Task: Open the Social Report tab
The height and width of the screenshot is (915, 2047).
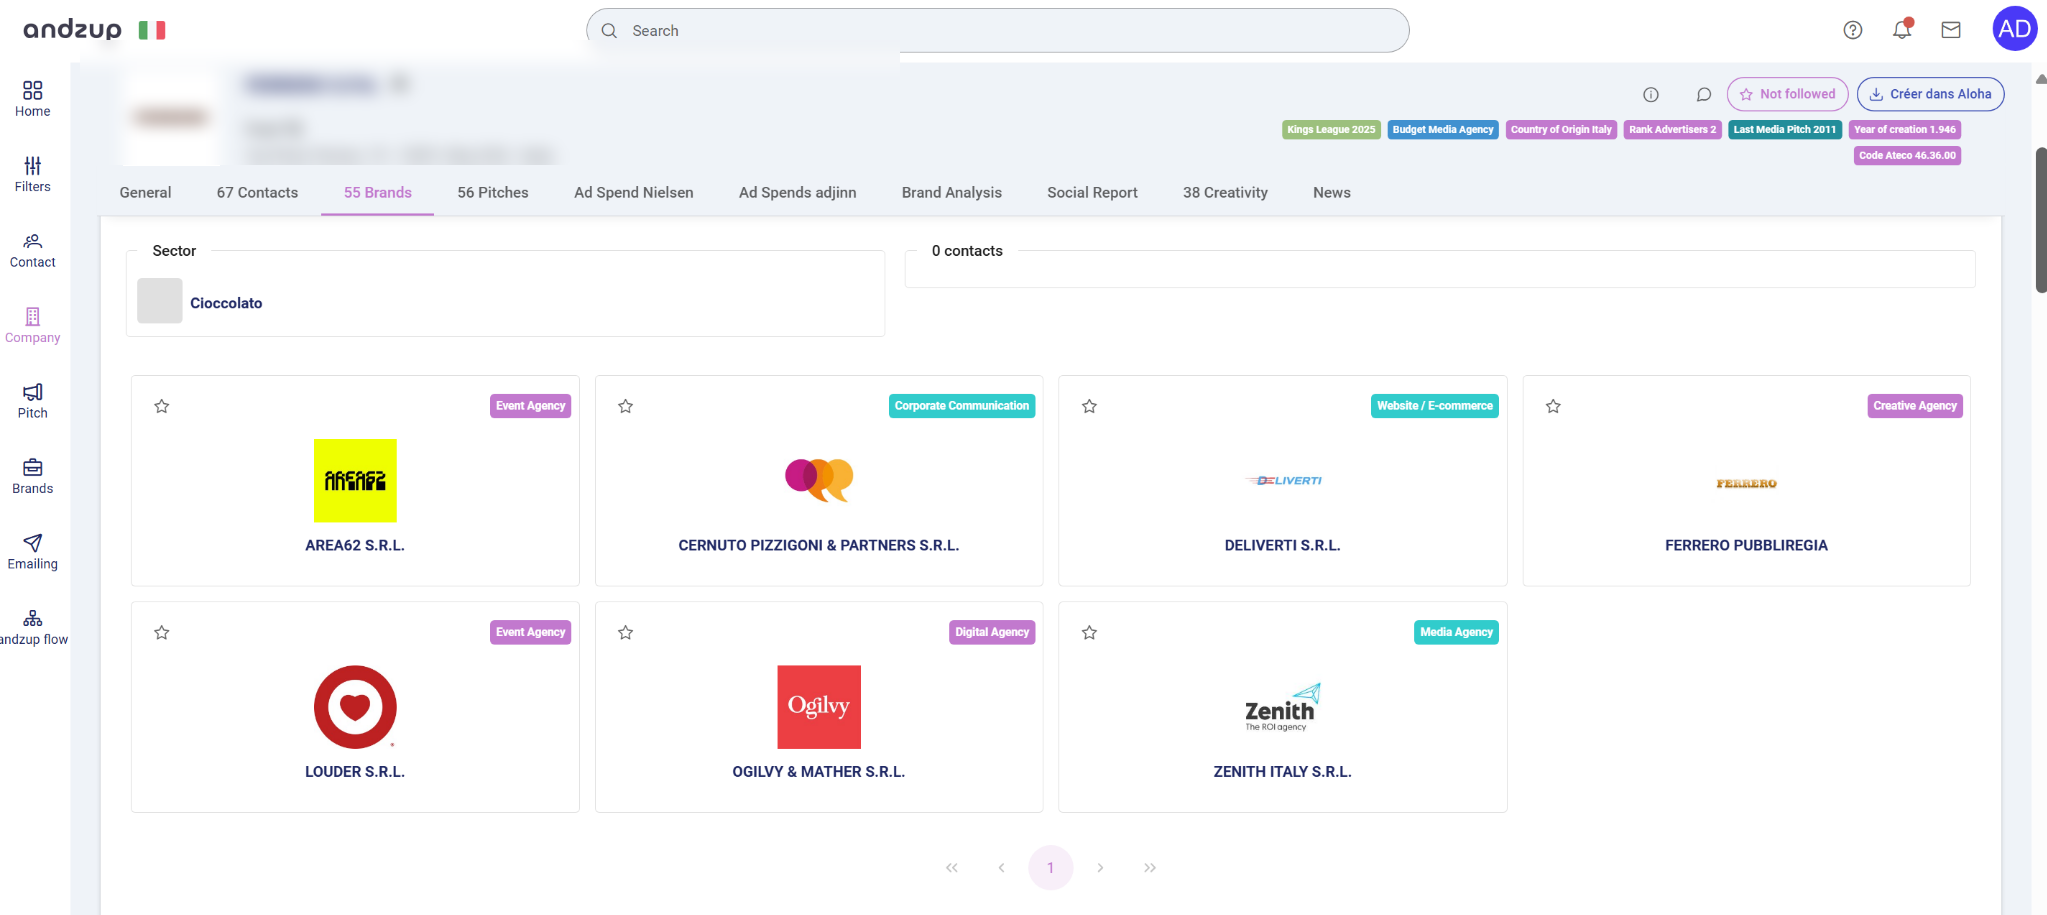Action: click(x=1092, y=193)
